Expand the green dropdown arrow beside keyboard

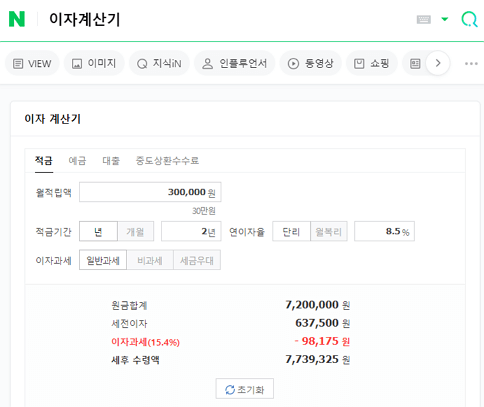[445, 19]
